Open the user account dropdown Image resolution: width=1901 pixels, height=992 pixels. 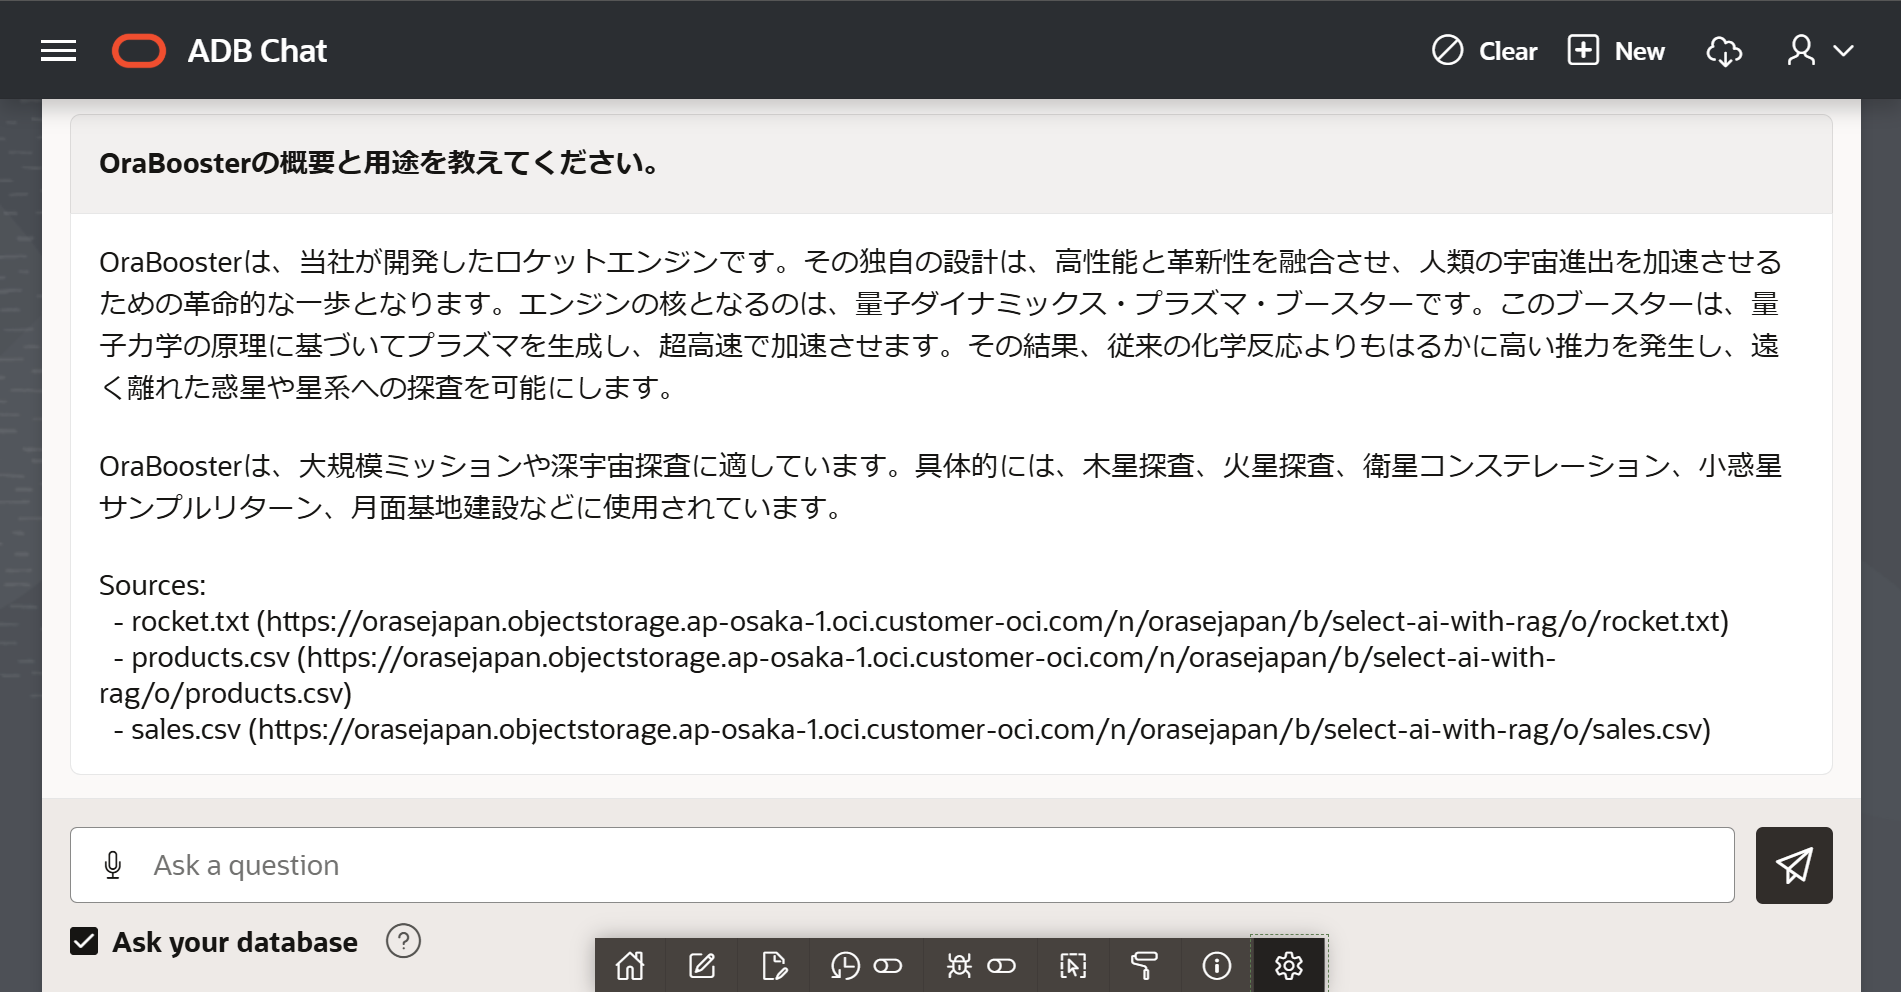(x=1820, y=51)
